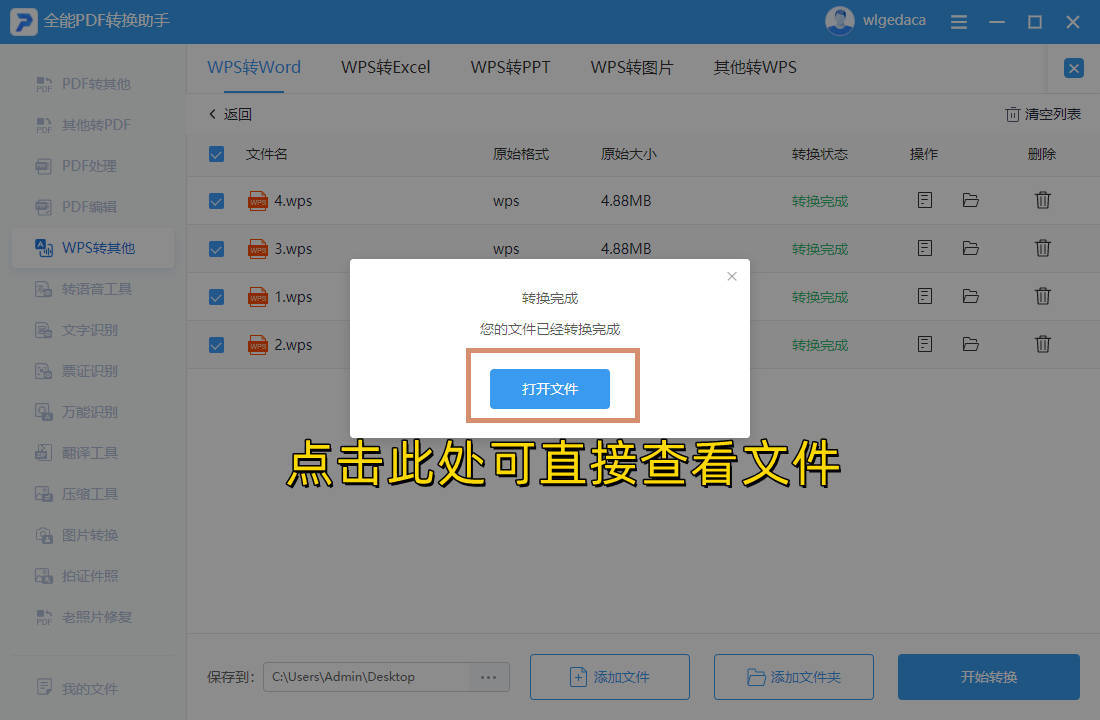Open the 票证识别 sidebar item
The image size is (1100, 720).
[x=76, y=371]
